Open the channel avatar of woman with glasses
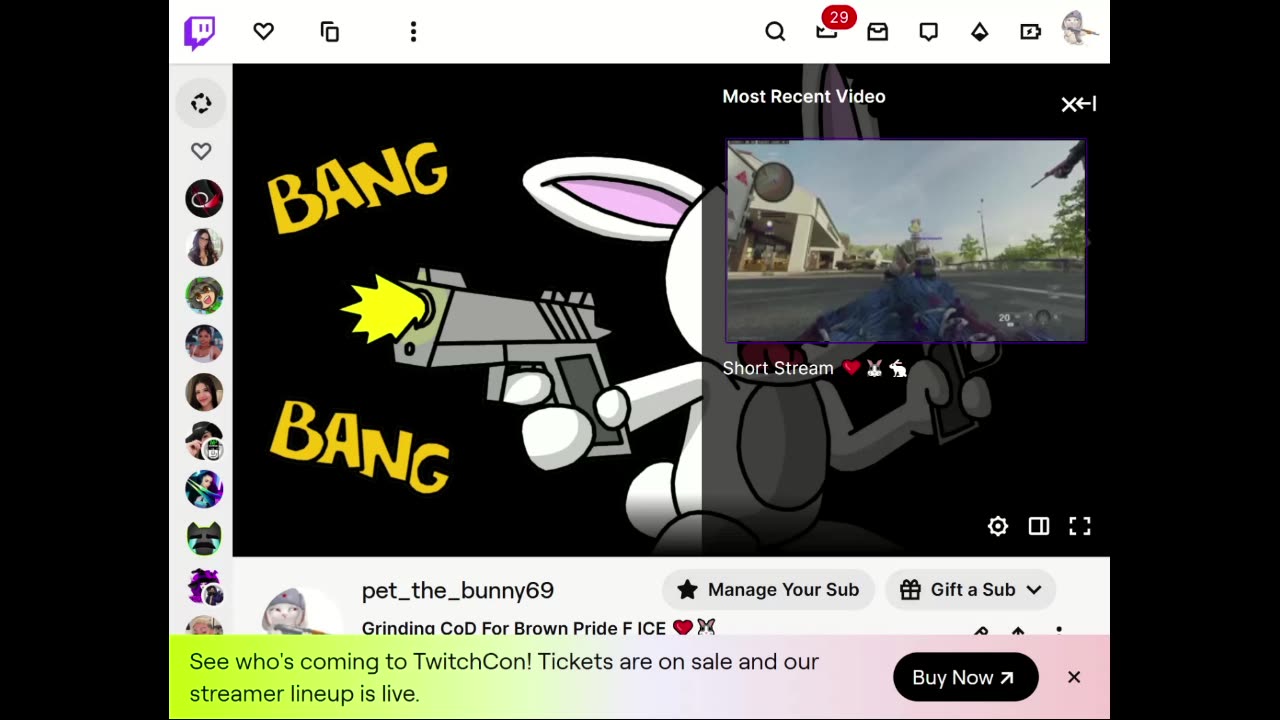1280x720 pixels. tap(204, 247)
